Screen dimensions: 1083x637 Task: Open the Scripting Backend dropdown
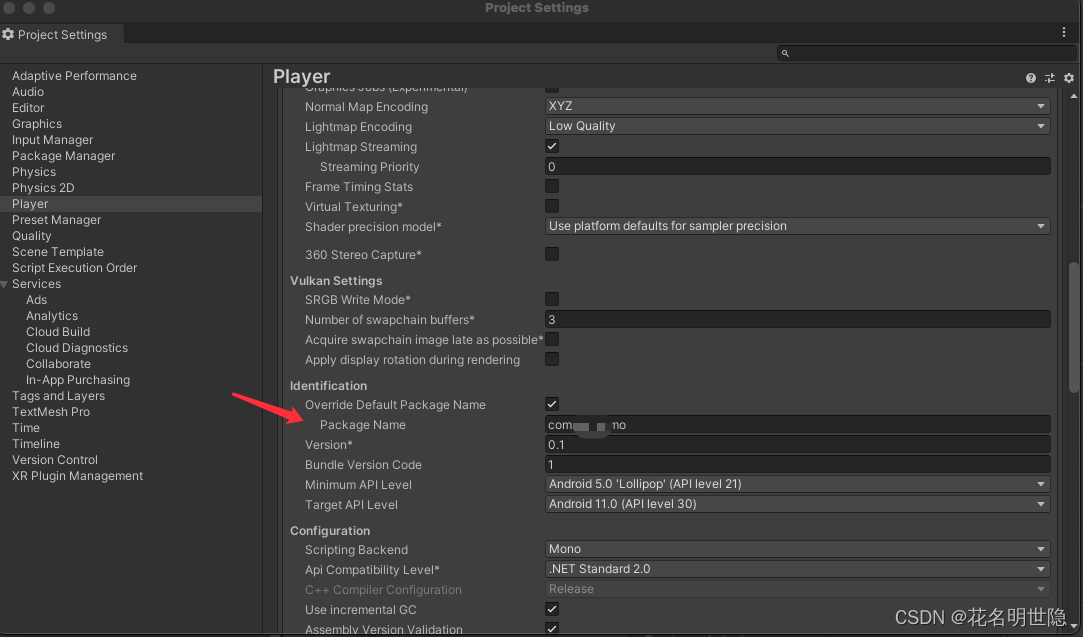(797, 549)
